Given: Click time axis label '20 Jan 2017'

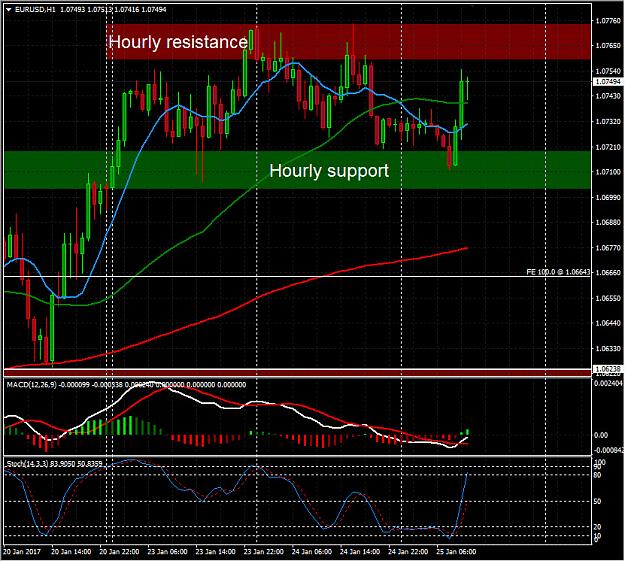Looking at the screenshot, I should [x=22, y=552].
